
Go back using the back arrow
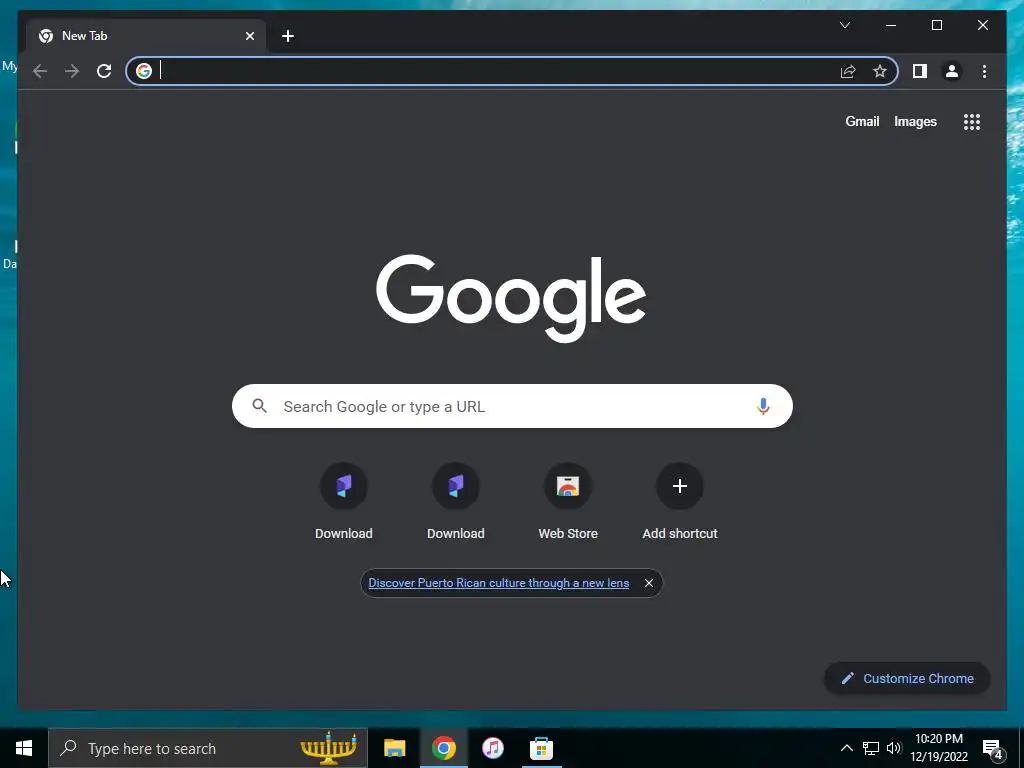[x=40, y=71]
